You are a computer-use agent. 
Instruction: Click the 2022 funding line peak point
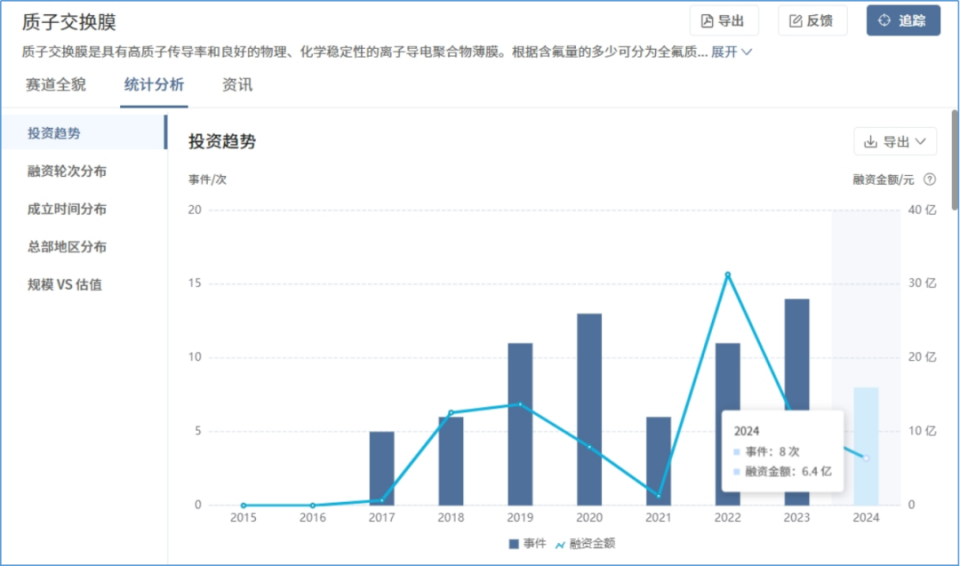pos(727,274)
